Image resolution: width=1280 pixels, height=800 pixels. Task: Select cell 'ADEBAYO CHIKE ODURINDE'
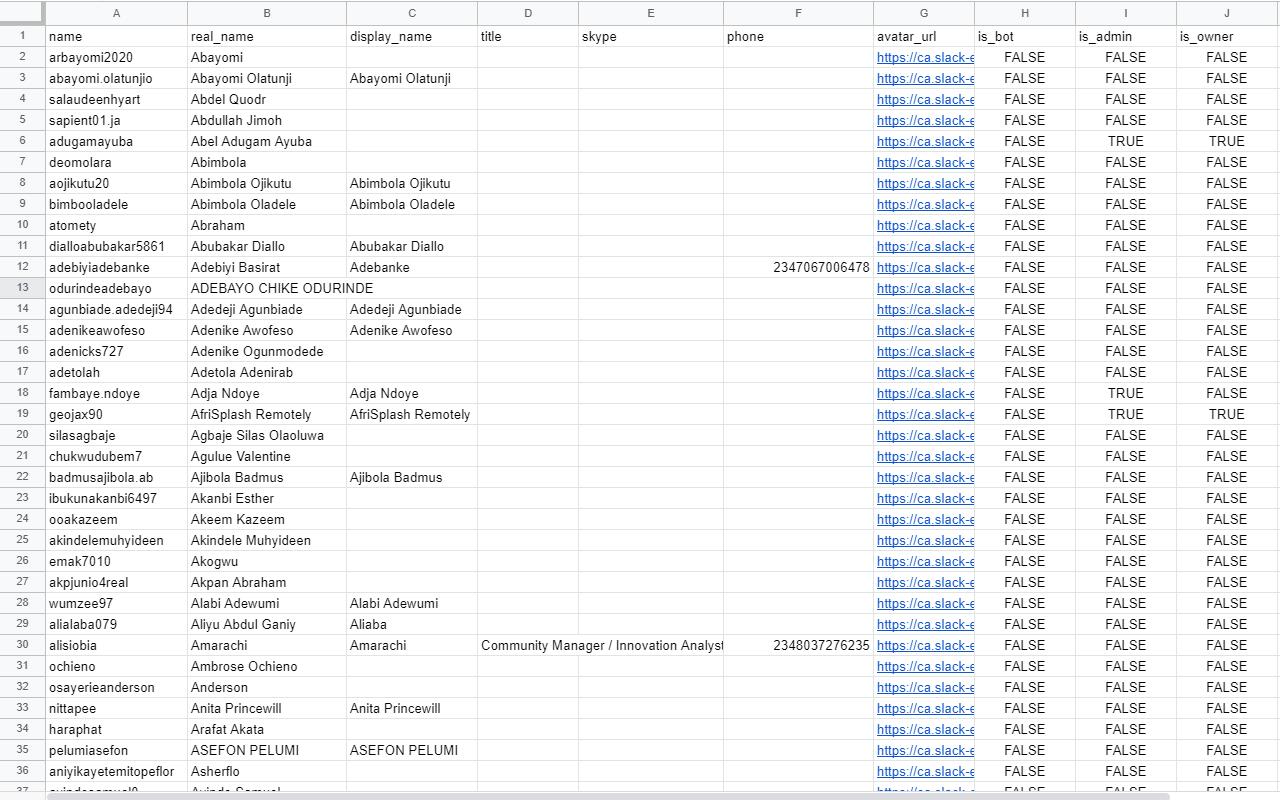267,288
